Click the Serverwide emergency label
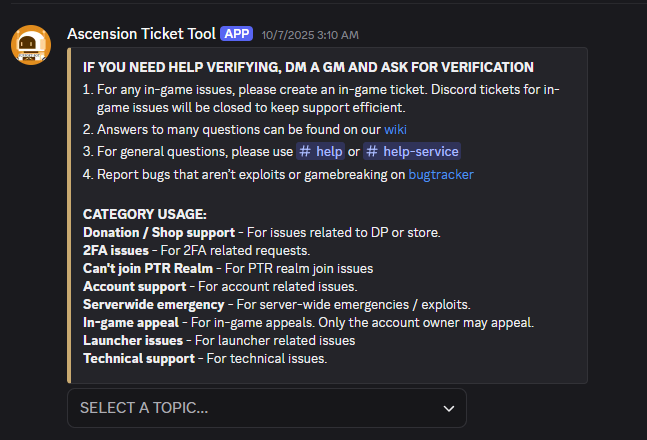 [x=155, y=304]
